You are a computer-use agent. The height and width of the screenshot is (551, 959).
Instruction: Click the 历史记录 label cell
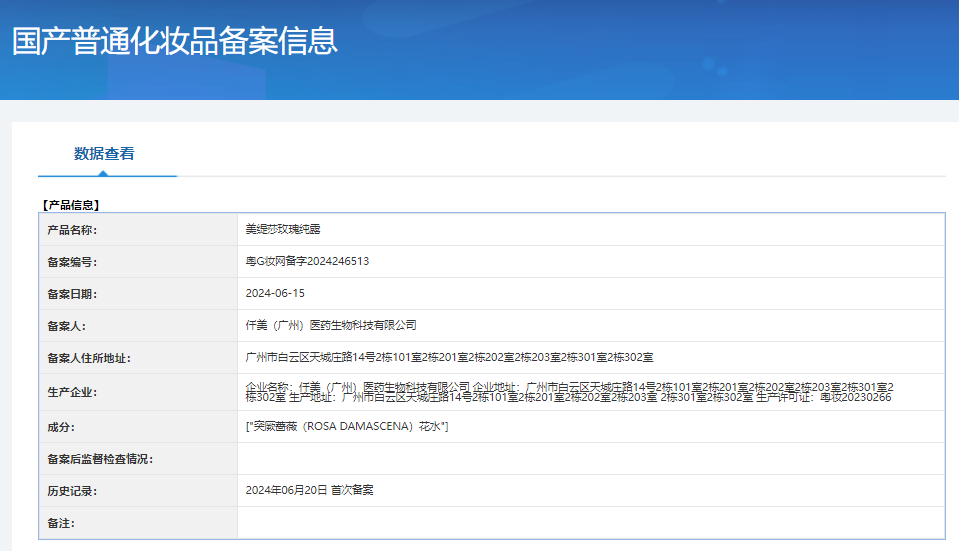point(138,490)
